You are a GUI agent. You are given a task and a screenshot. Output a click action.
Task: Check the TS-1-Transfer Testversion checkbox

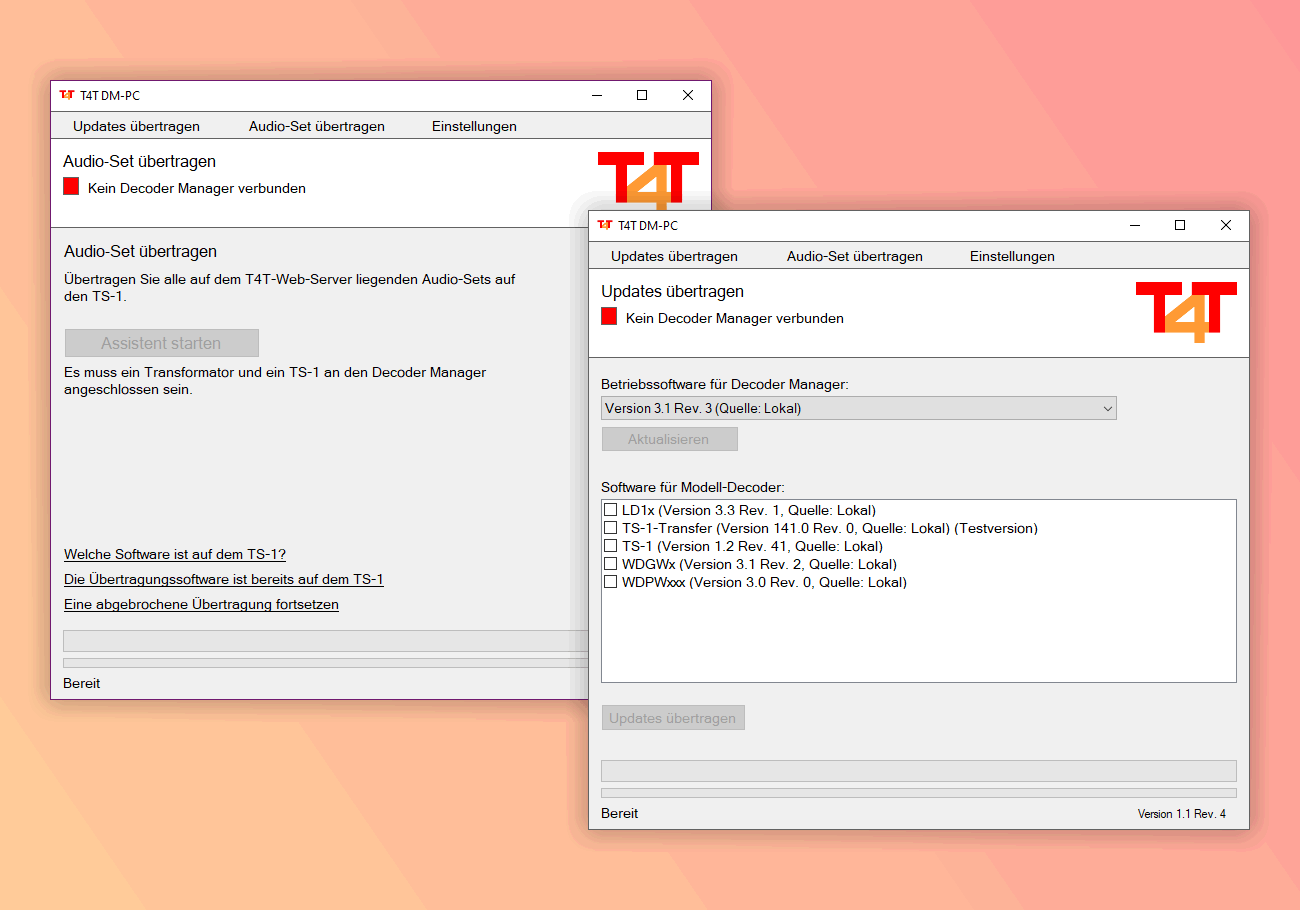pos(610,528)
